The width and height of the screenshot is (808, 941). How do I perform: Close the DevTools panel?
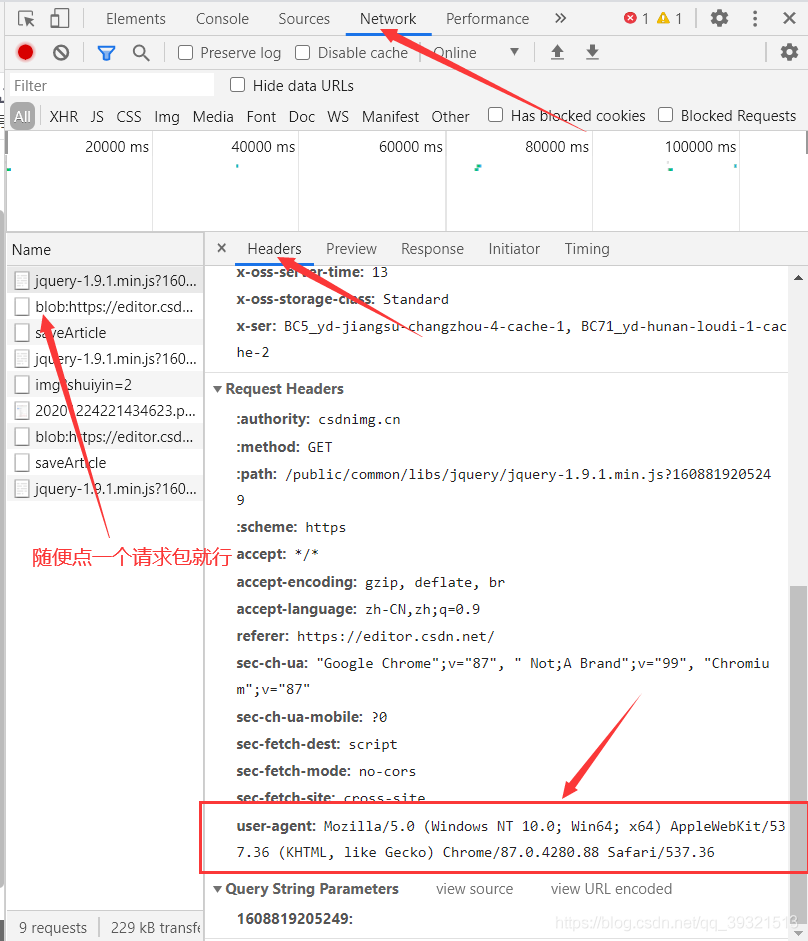[x=789, y=19]
